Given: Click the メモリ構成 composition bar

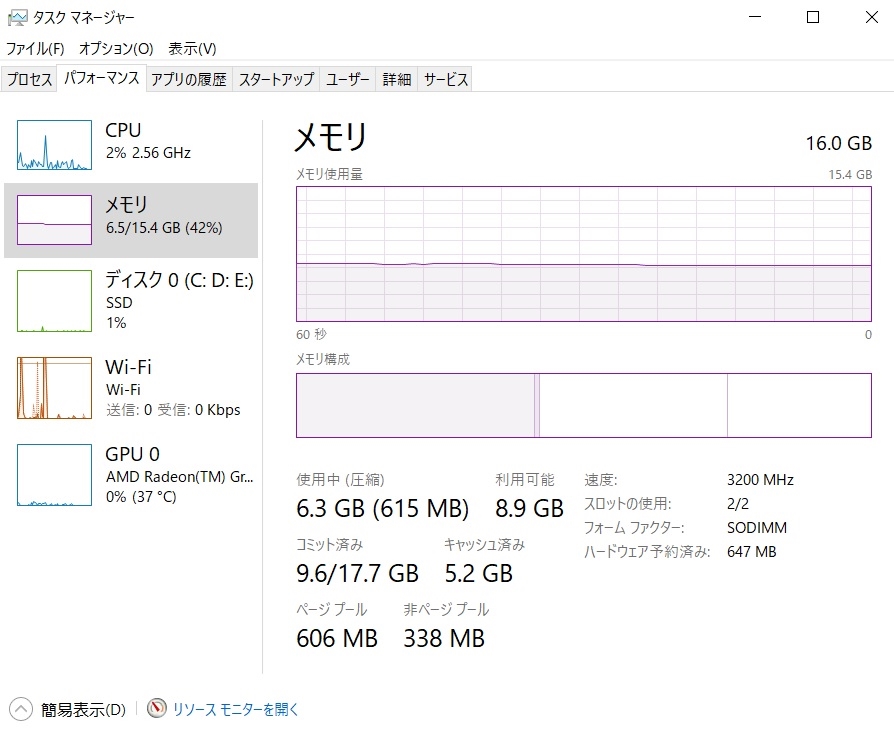Looking at the screenshot, I should point(583,405).
